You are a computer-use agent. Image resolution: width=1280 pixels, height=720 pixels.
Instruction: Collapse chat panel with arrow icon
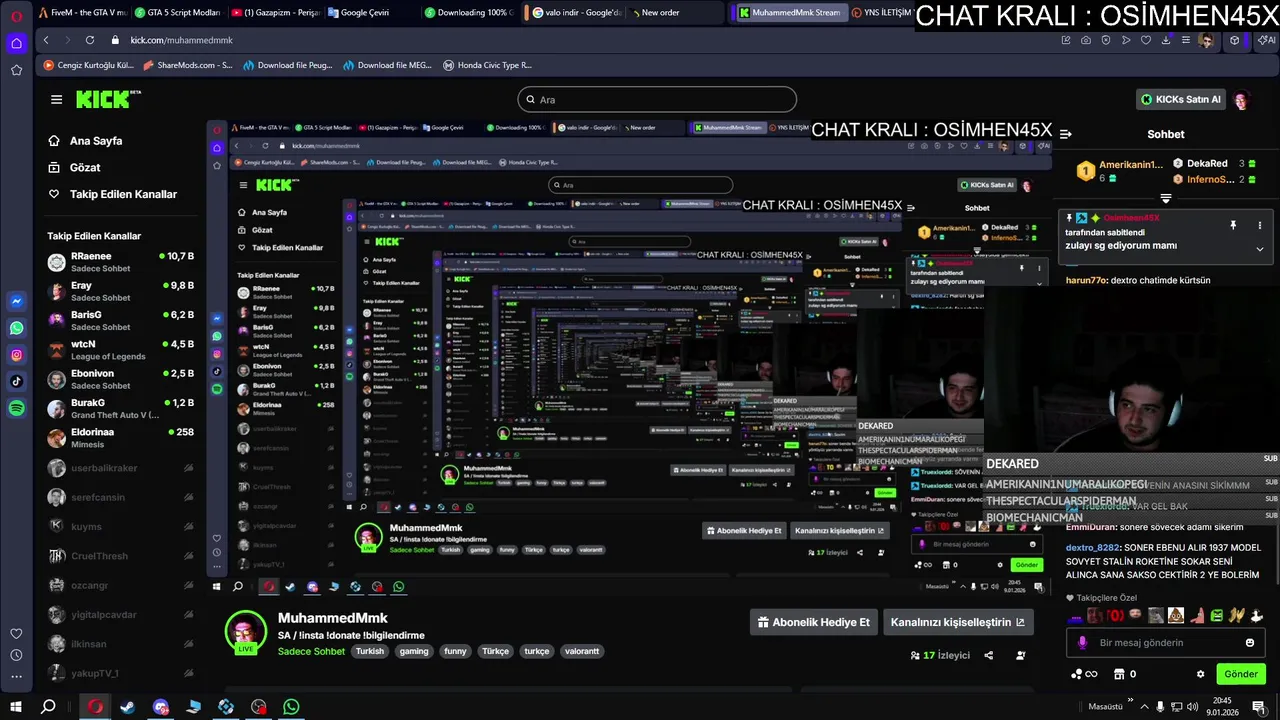tap(1066, 134)
